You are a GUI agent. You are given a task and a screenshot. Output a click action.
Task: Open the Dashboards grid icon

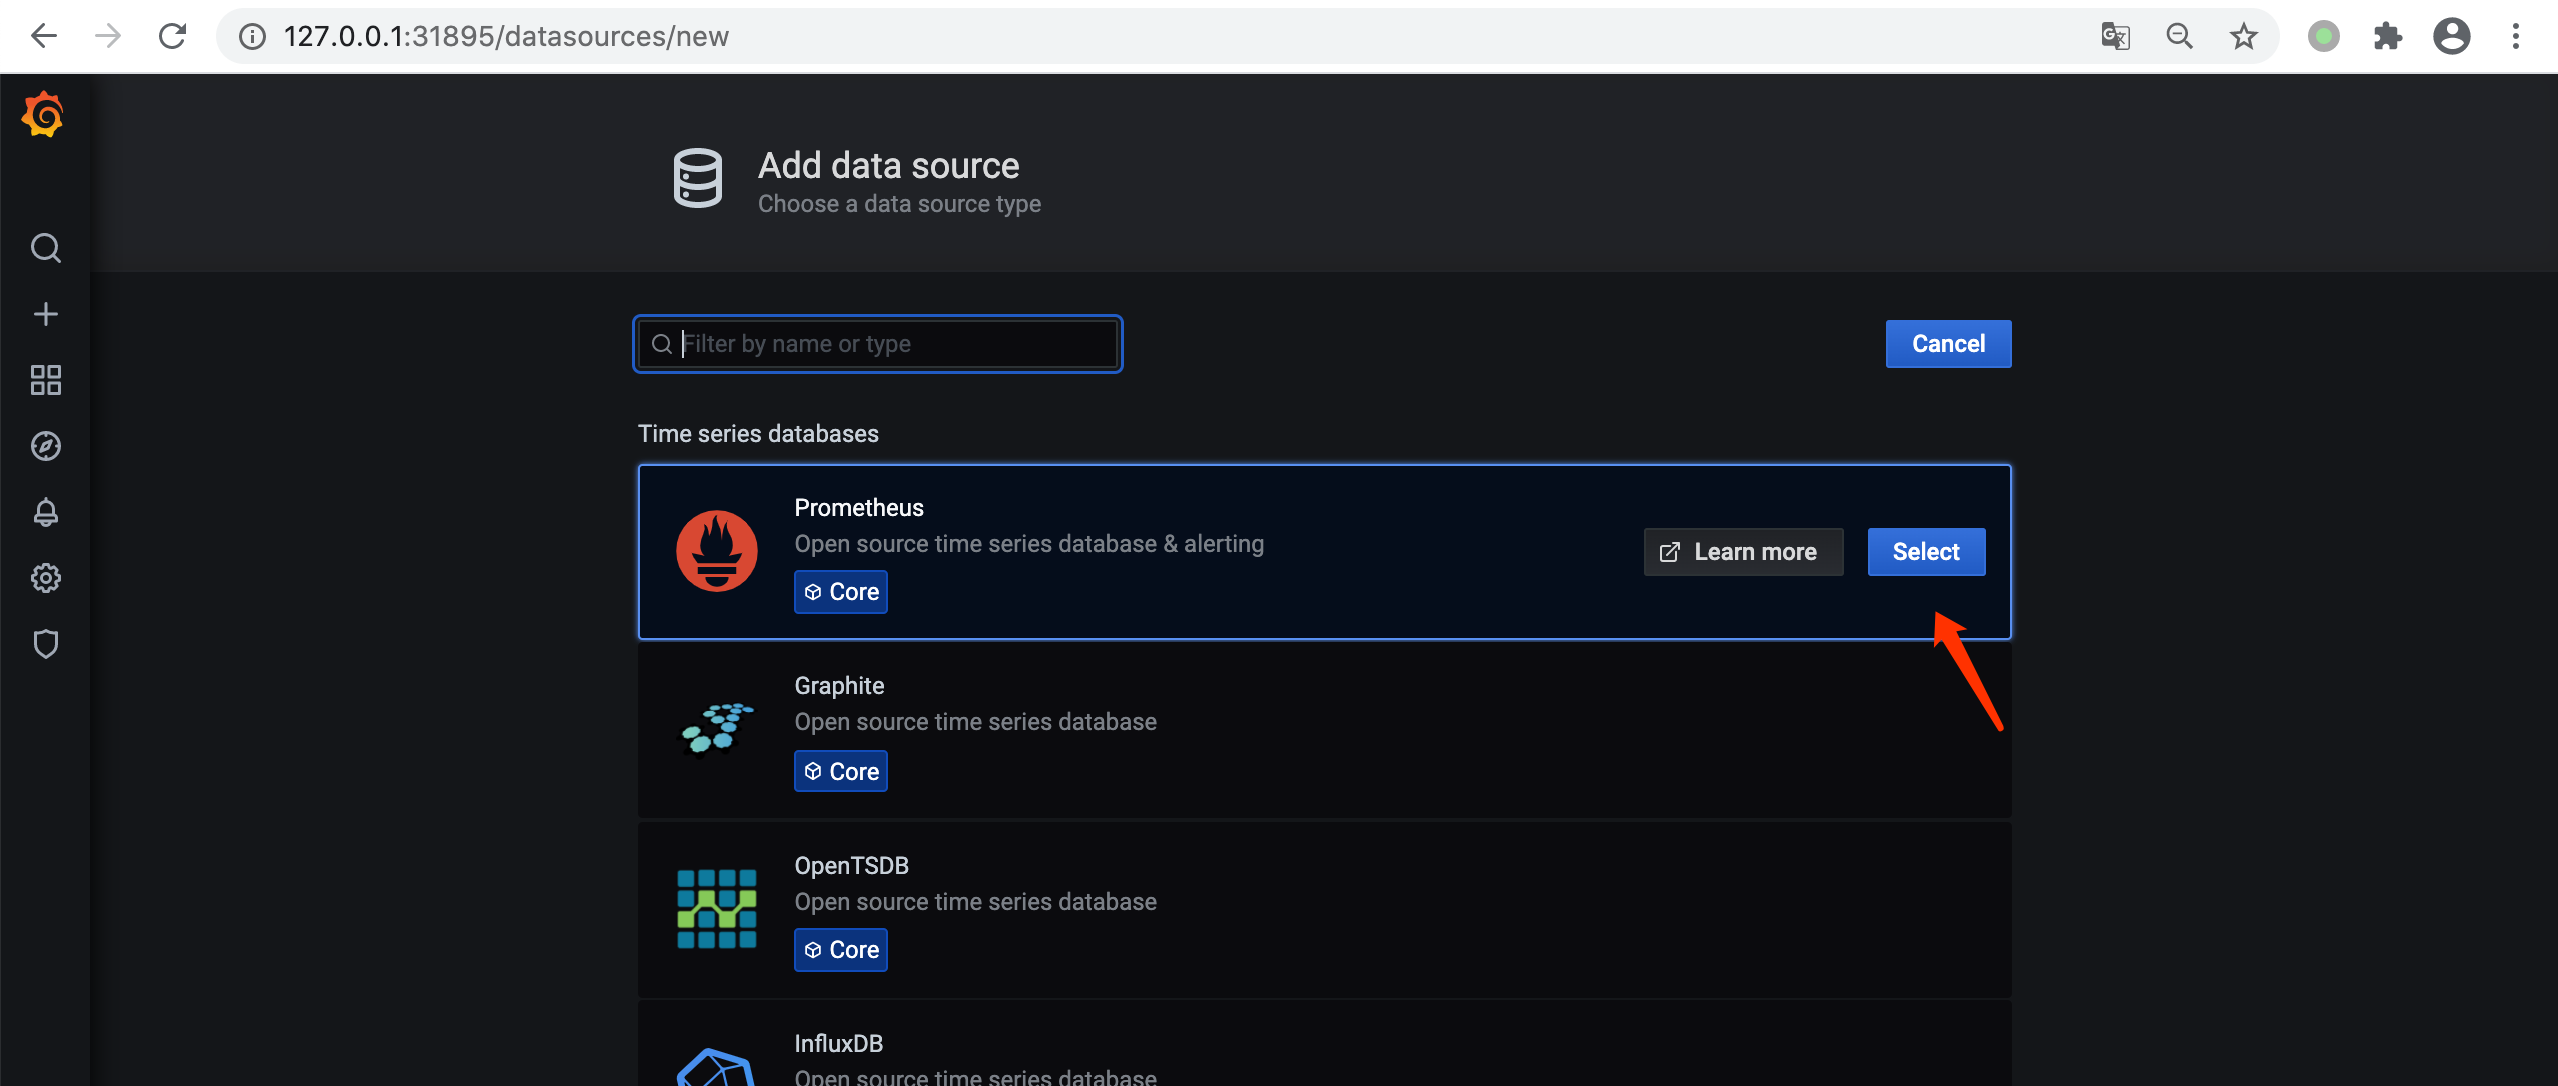coord(45,380)
